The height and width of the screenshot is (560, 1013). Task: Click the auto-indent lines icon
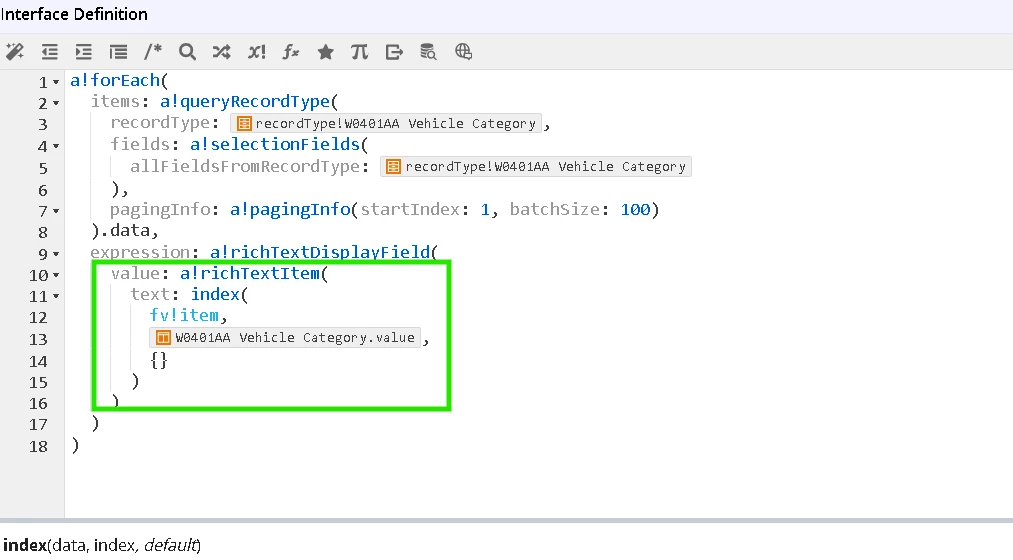[x=118, y=52]
